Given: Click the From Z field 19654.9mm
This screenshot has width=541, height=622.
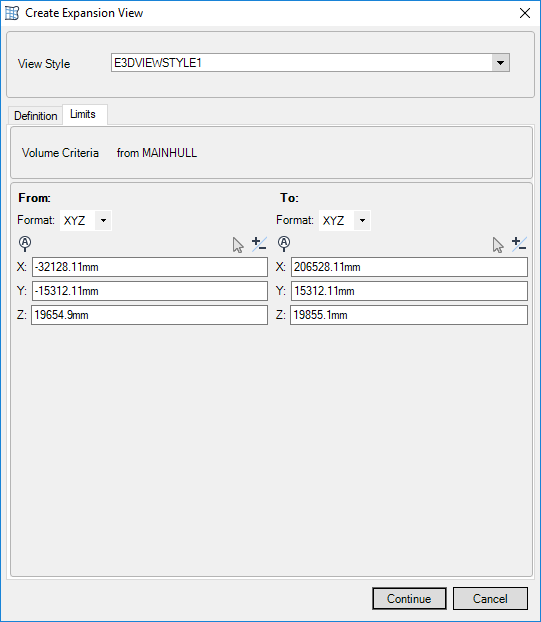Looking at the screenshot, I should [150, 315].
